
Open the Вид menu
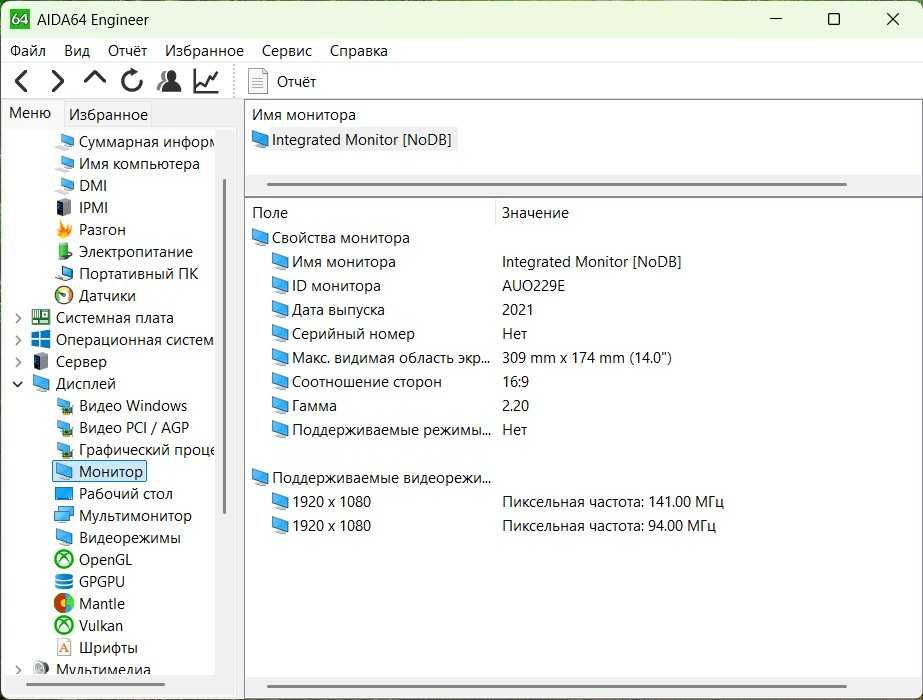pos(77,51)
